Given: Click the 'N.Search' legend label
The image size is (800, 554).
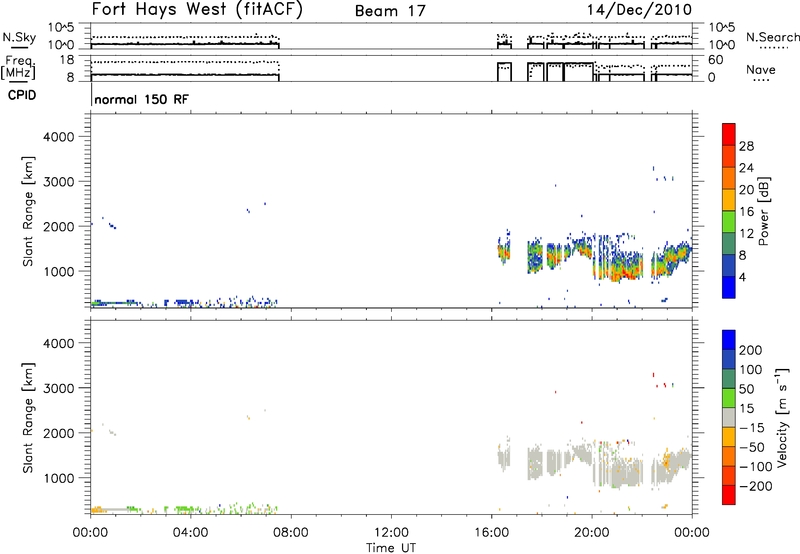Looking at the screenshot, I should coord(772,37).
